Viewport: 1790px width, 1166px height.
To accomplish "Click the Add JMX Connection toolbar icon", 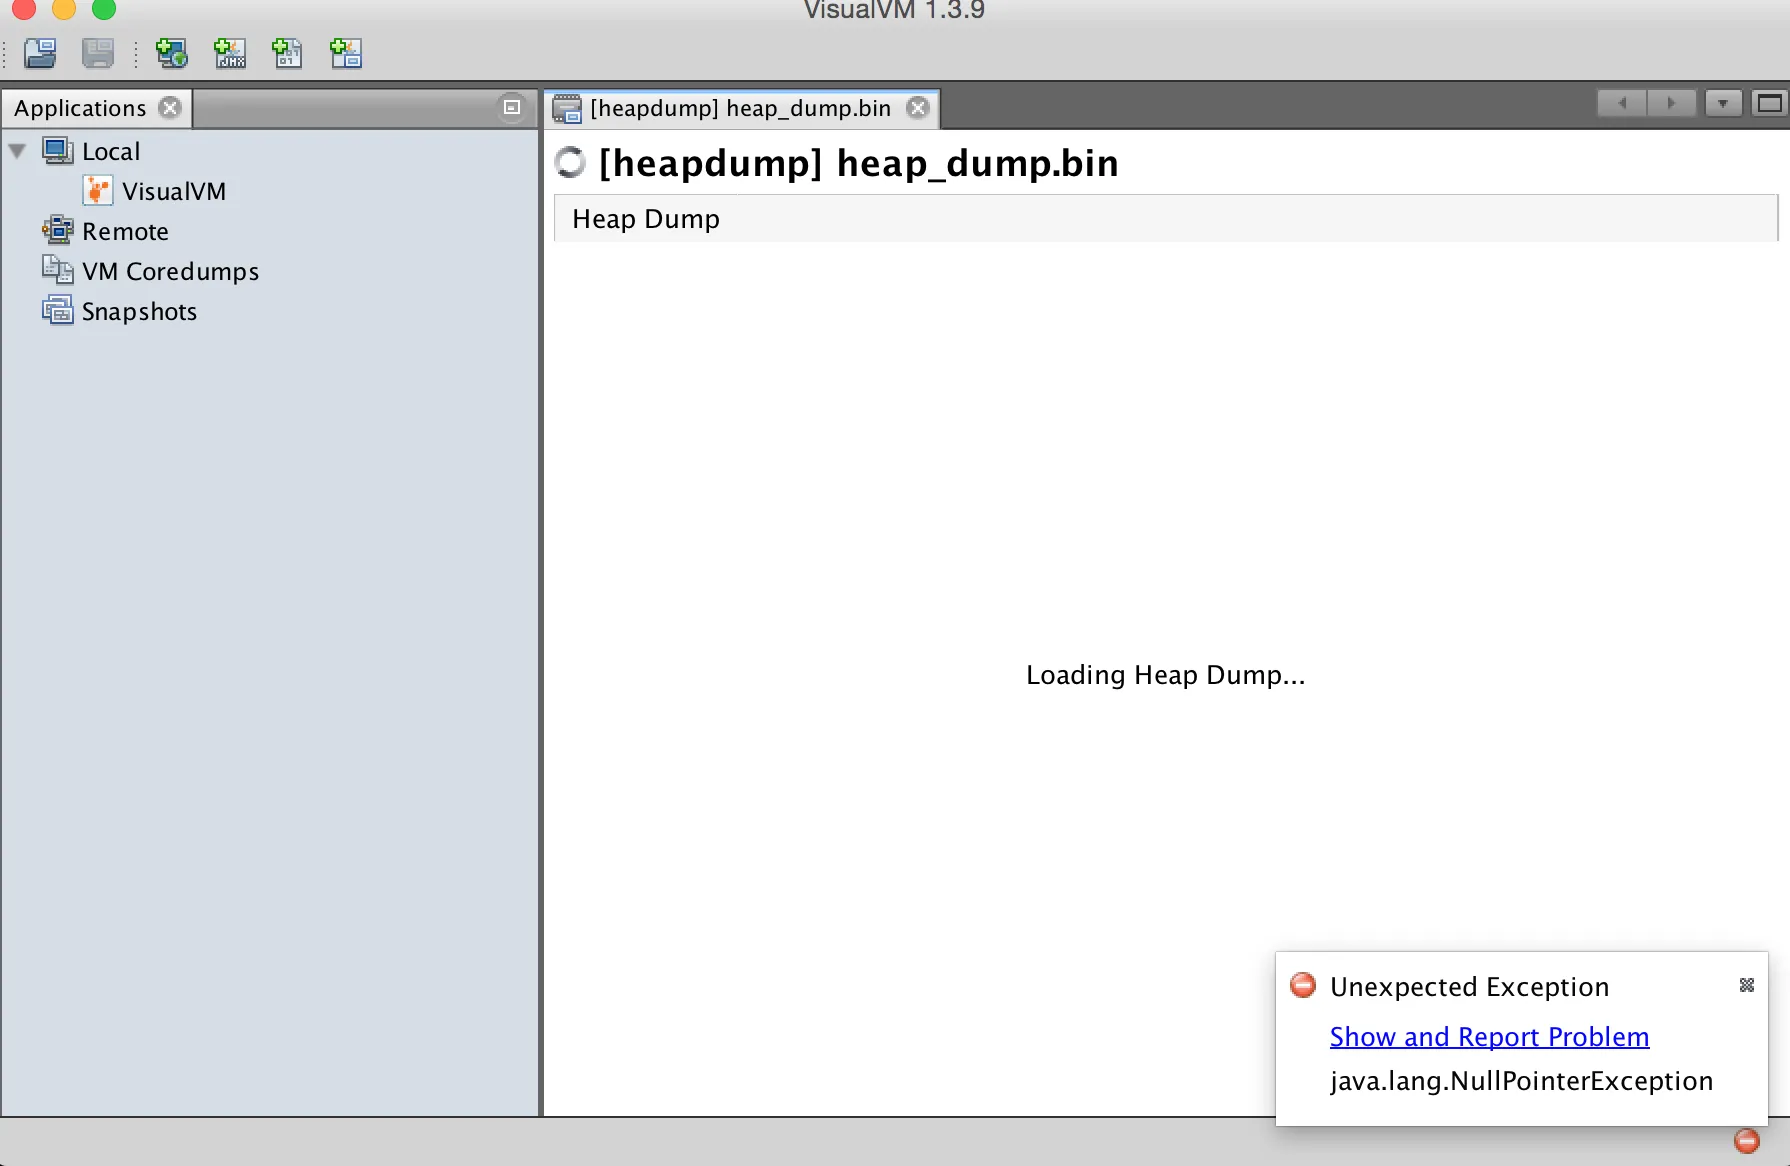I will click(230, 53).
